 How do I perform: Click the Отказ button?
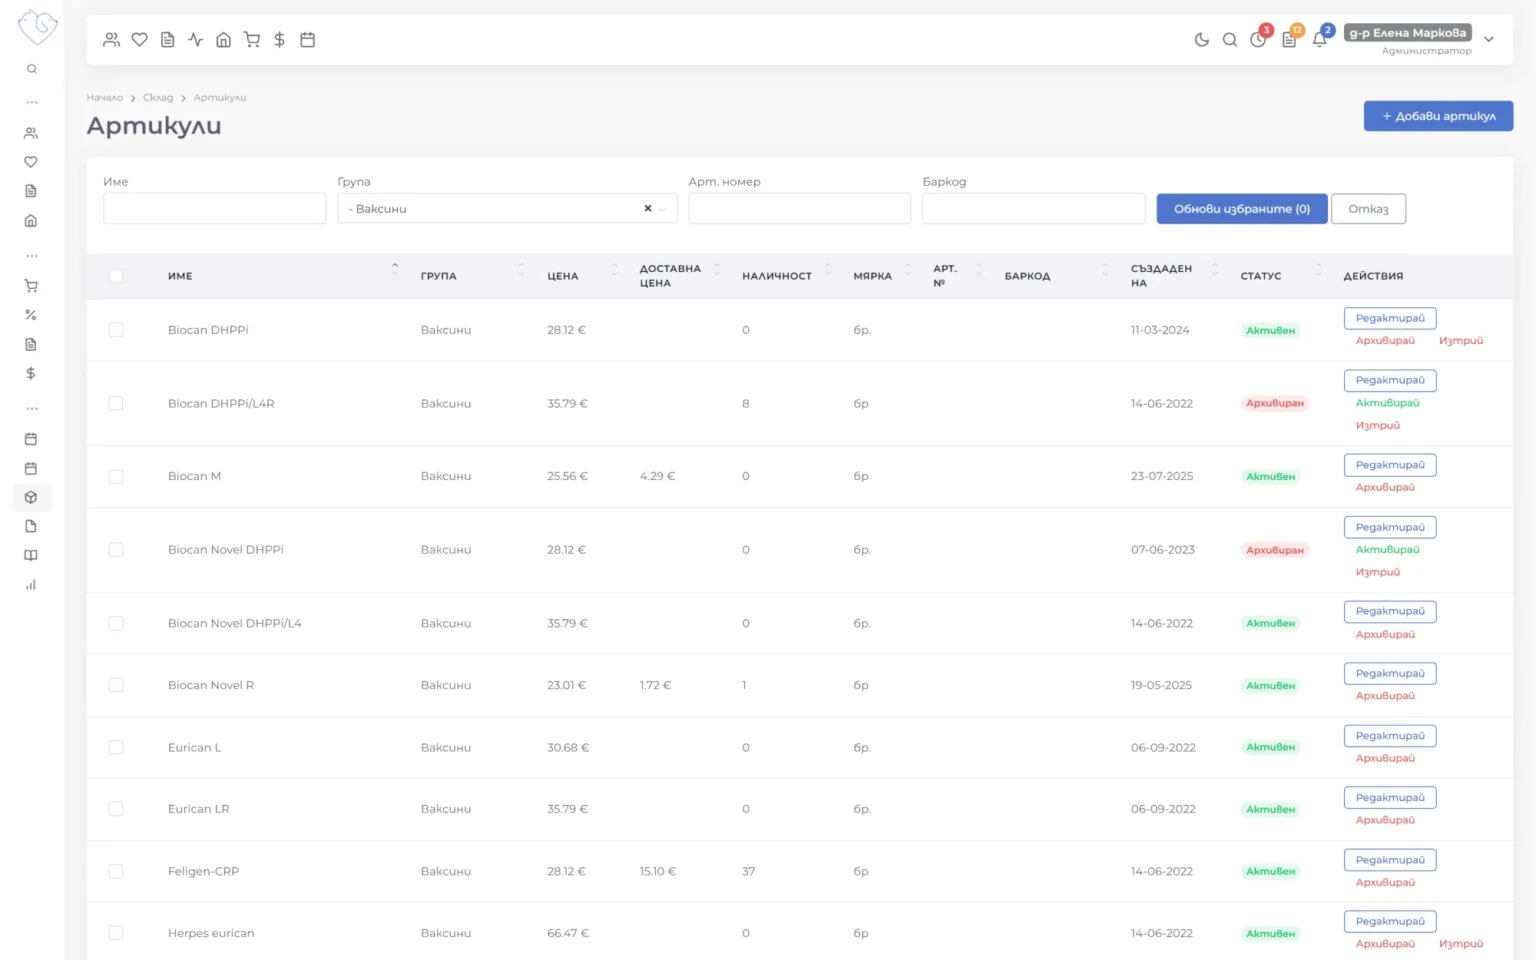[x=1368, y=209]
